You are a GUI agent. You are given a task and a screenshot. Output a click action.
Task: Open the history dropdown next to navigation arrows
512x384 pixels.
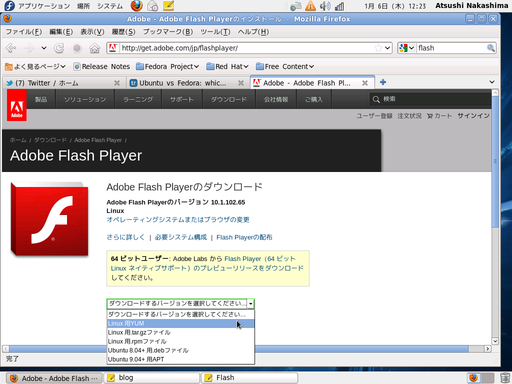click(44, 48)
